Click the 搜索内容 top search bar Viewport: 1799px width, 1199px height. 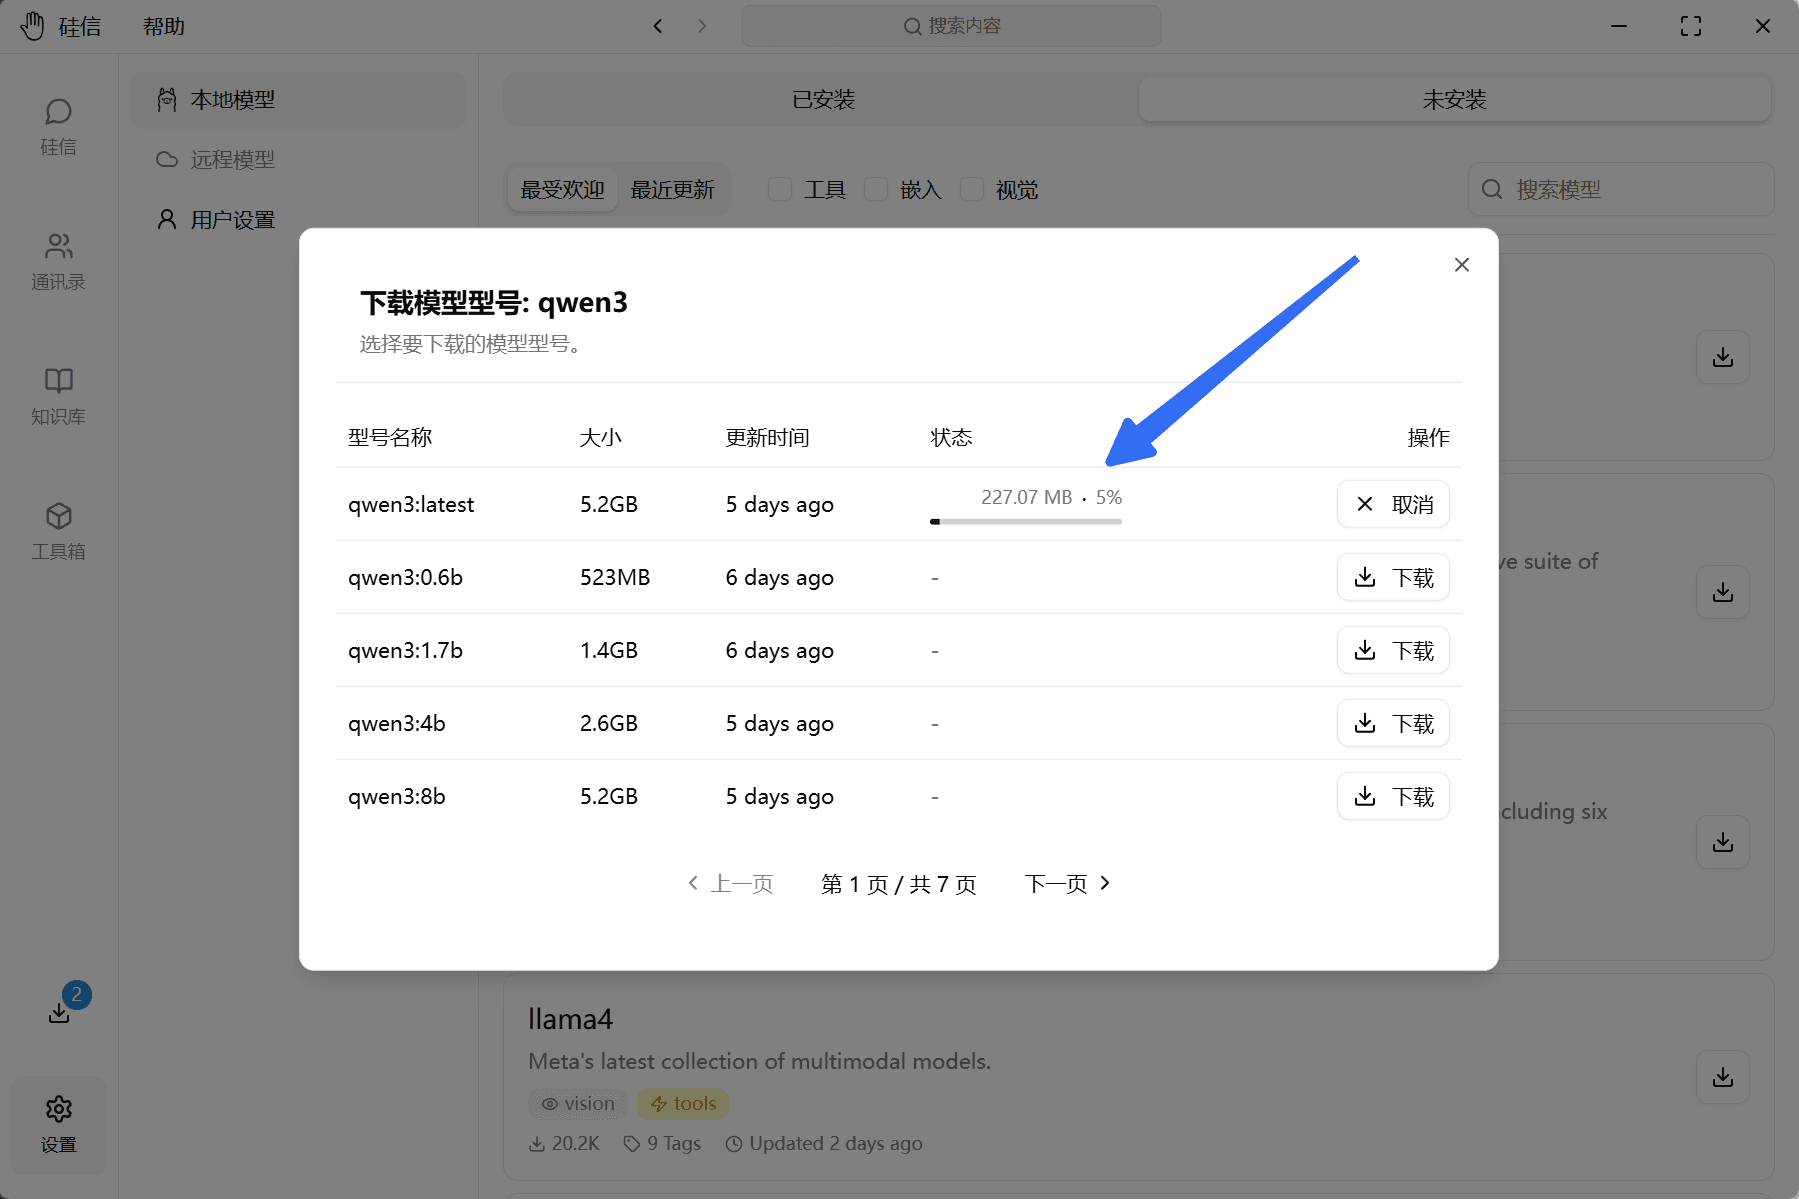click(951, 26)
